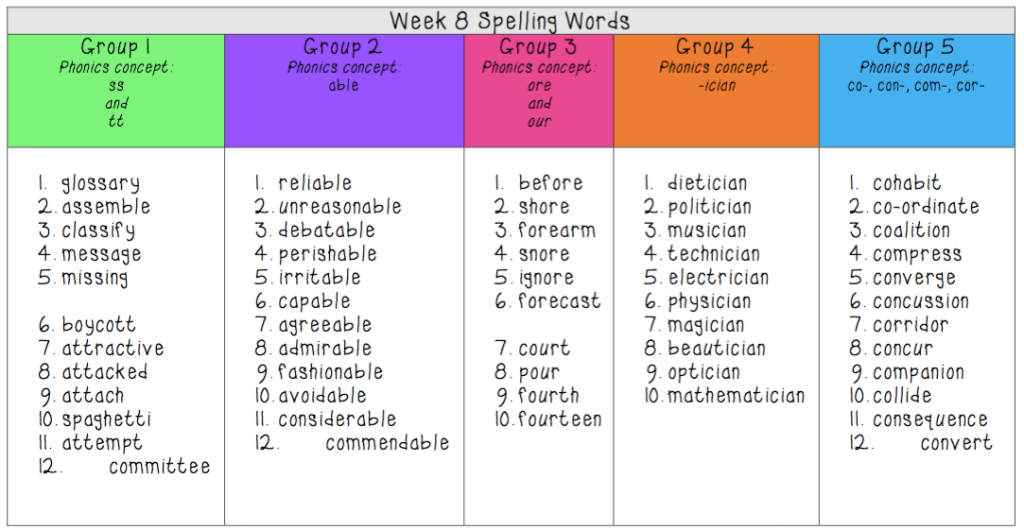Select the word consequence
1024x530 pixels.
pyautogui.click(x=930, y=420)
